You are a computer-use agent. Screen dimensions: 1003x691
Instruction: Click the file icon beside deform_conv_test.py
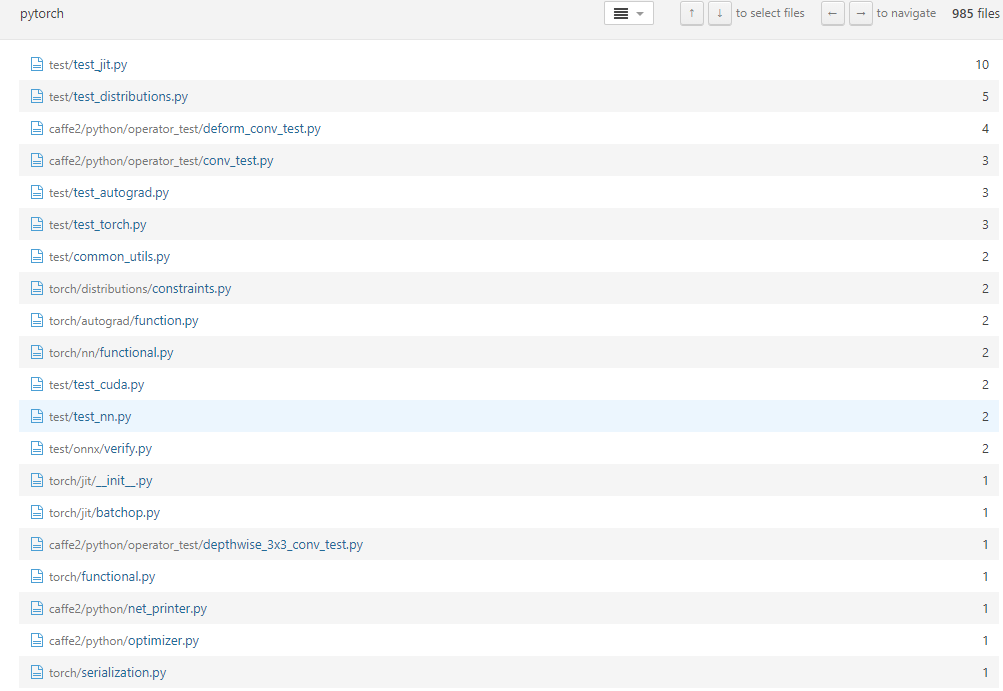tap(37, 128)
